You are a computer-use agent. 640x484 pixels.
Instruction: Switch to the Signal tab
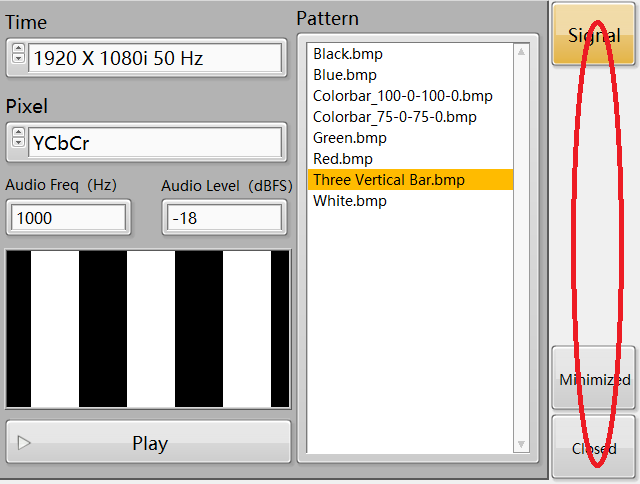coord(594,35)
